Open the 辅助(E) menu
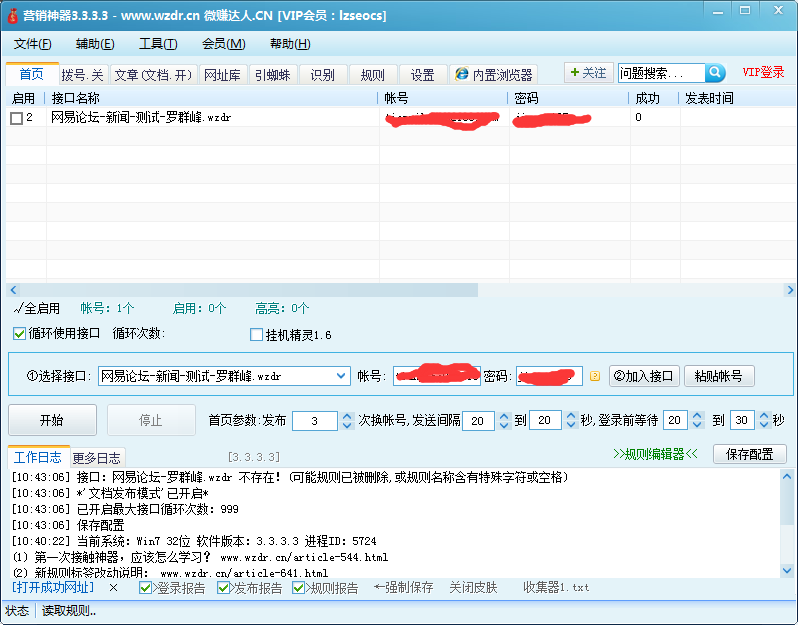798x625 pixels. [x=95, y=44]
